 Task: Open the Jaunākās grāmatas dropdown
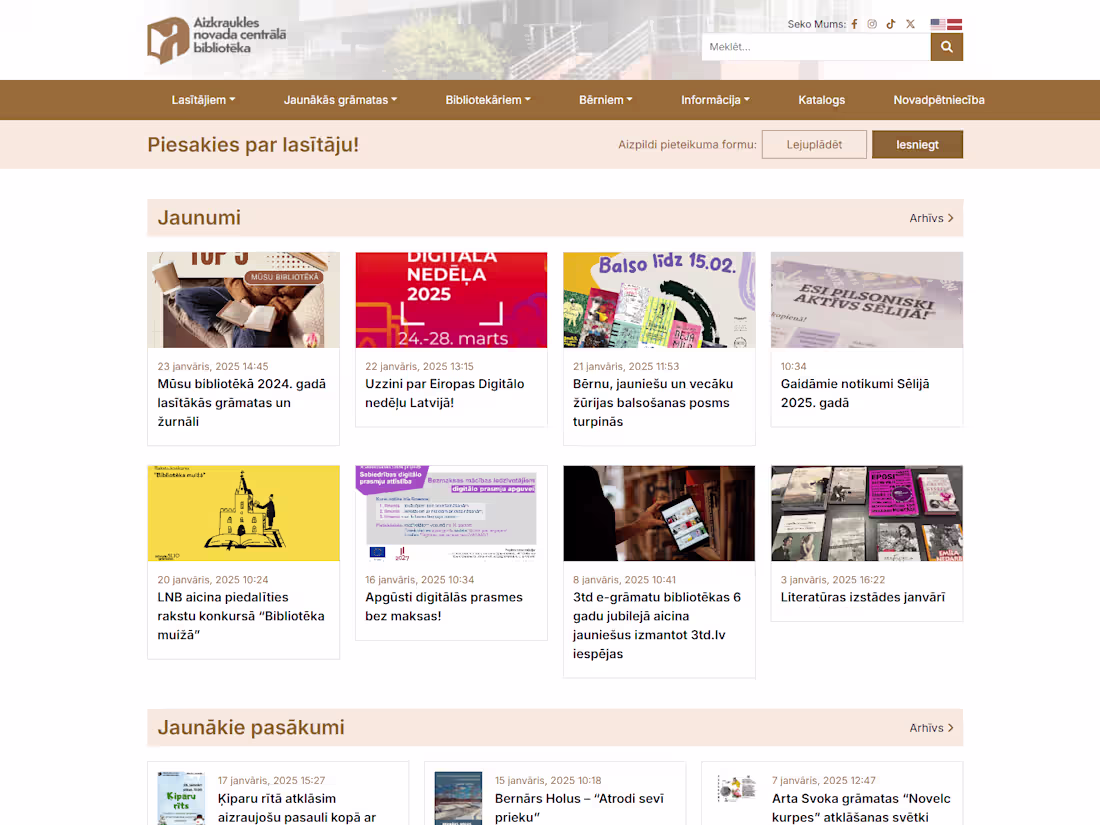[338, 100]
